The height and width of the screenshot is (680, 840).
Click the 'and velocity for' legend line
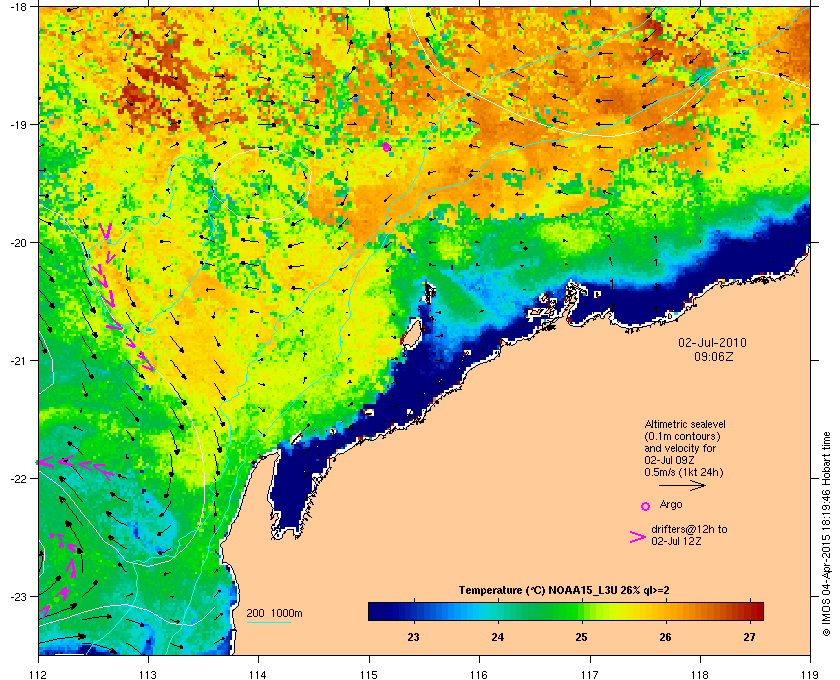click(680, 448)
